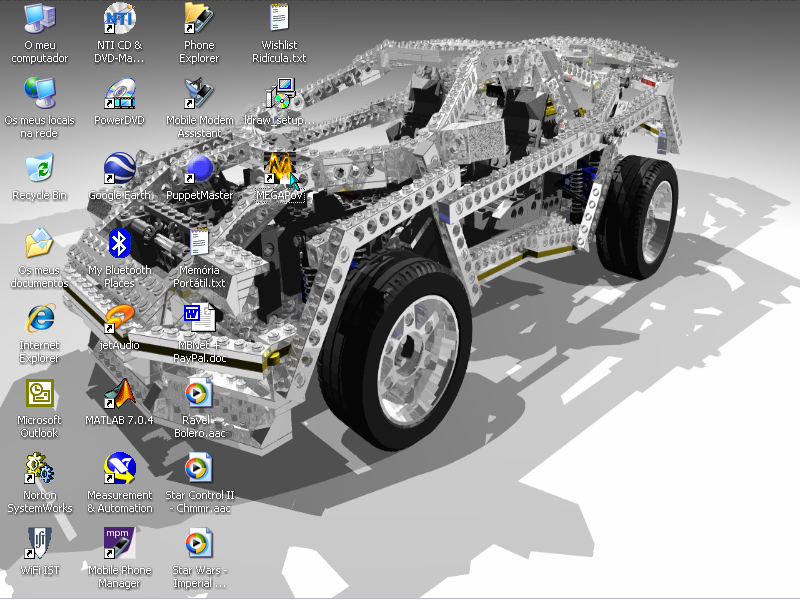Launch the Google Earth shortcut
Viewport: 800px width, 600px height.
[x=119, y=169]
